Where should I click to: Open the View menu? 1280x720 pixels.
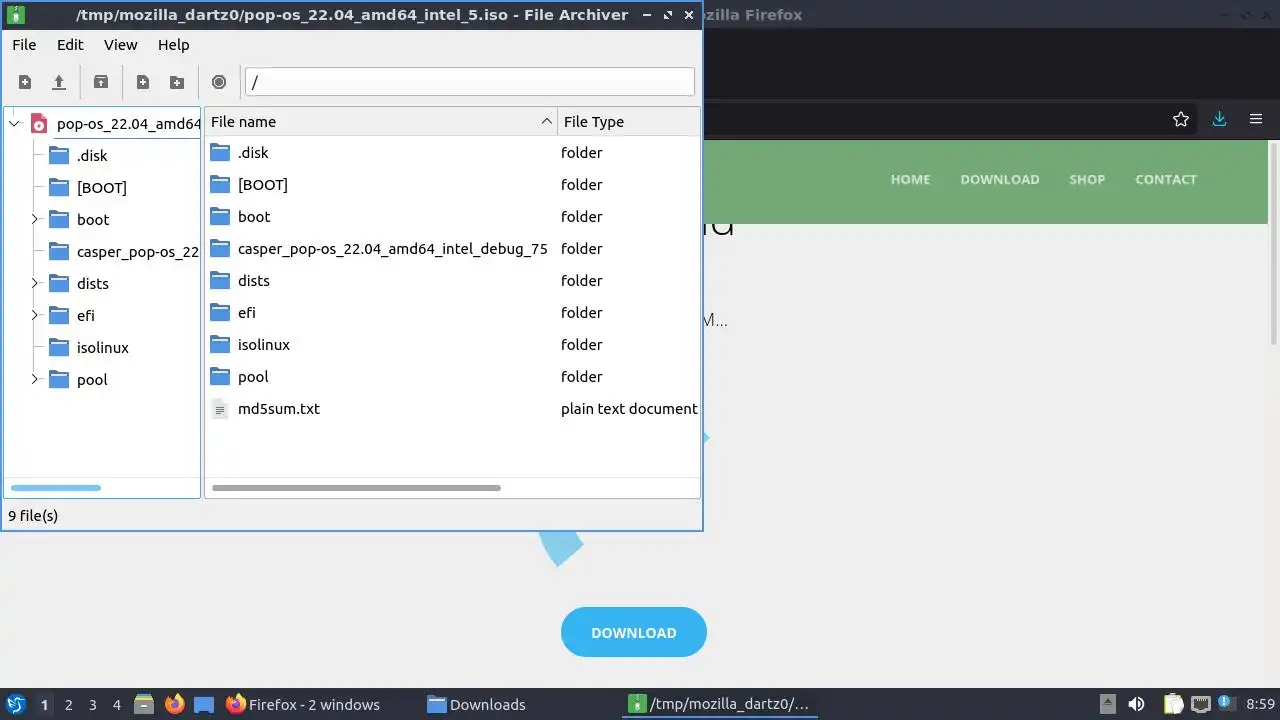(x=120, y=45)
